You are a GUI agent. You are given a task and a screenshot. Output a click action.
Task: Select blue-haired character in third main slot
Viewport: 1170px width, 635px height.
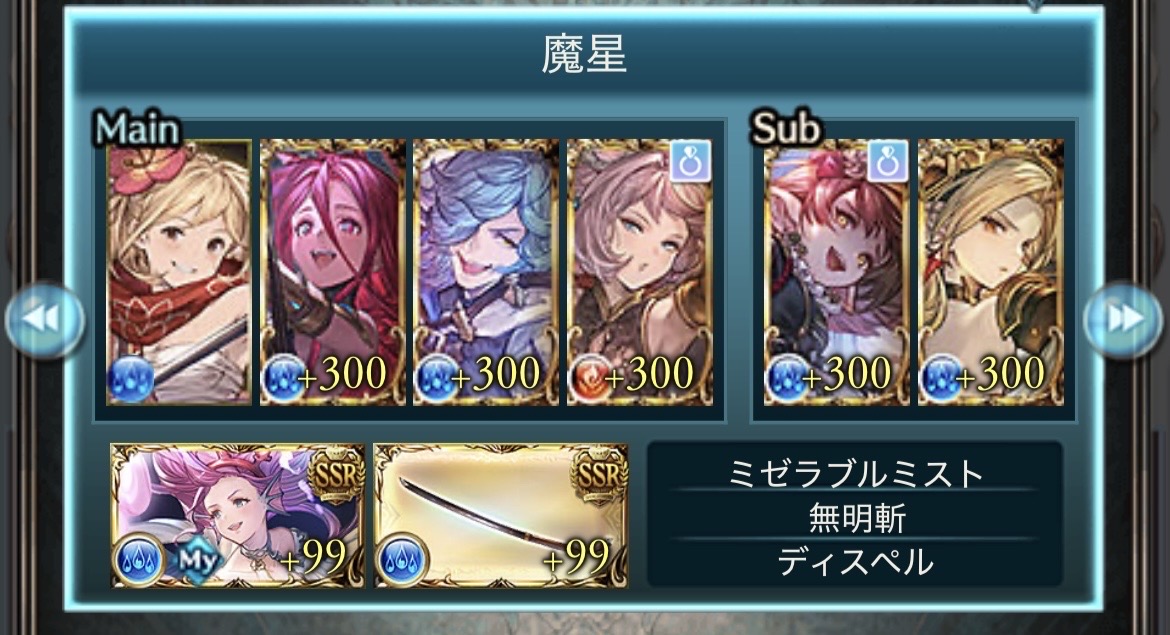(486, 272)
